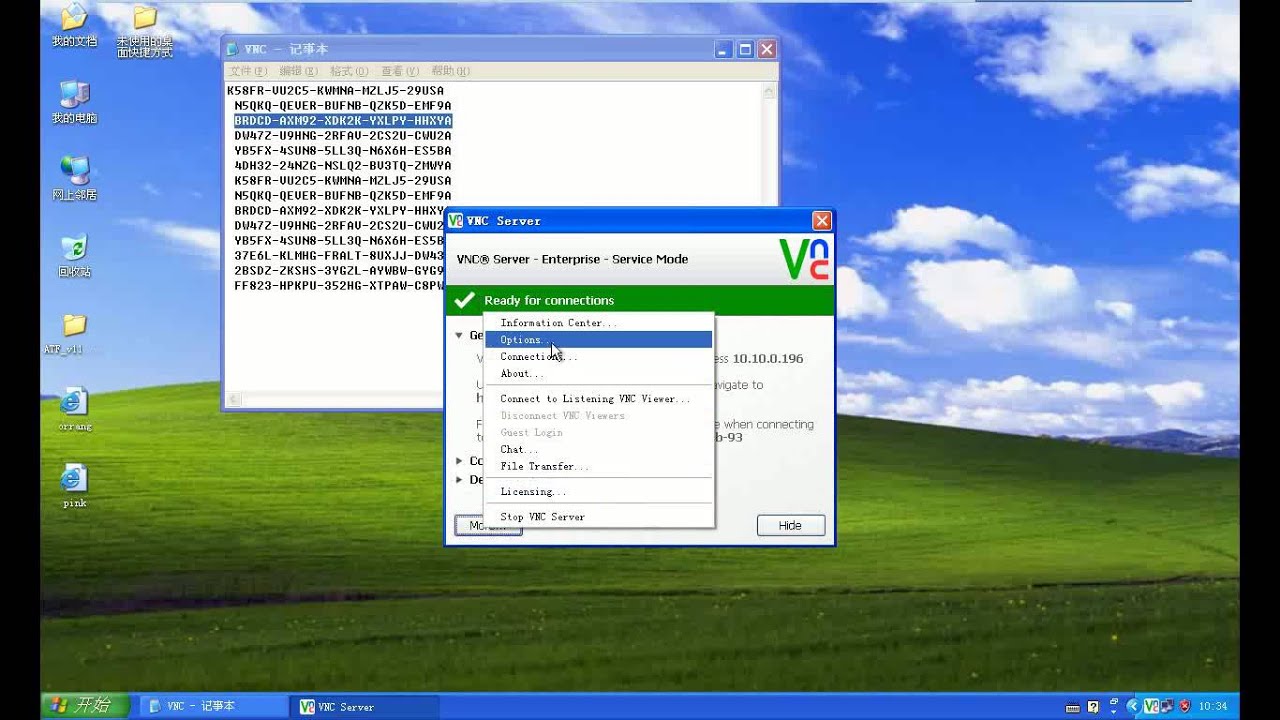The image size is (1280, 720).
Task: Click the VNC Server title bar icon
Action: click(456, 221)
